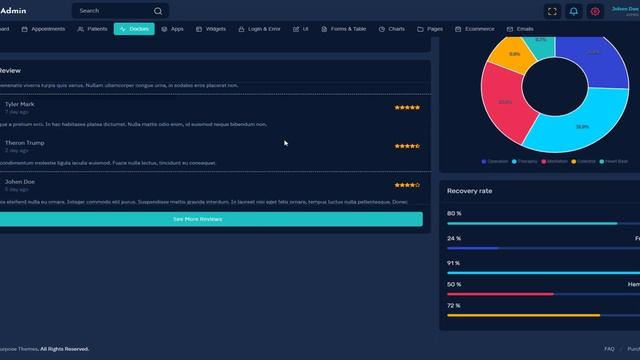Click 'All Rights Reserved.' footer text
Image resolution: width=640 pixels, height=360 pixels.
64,349
